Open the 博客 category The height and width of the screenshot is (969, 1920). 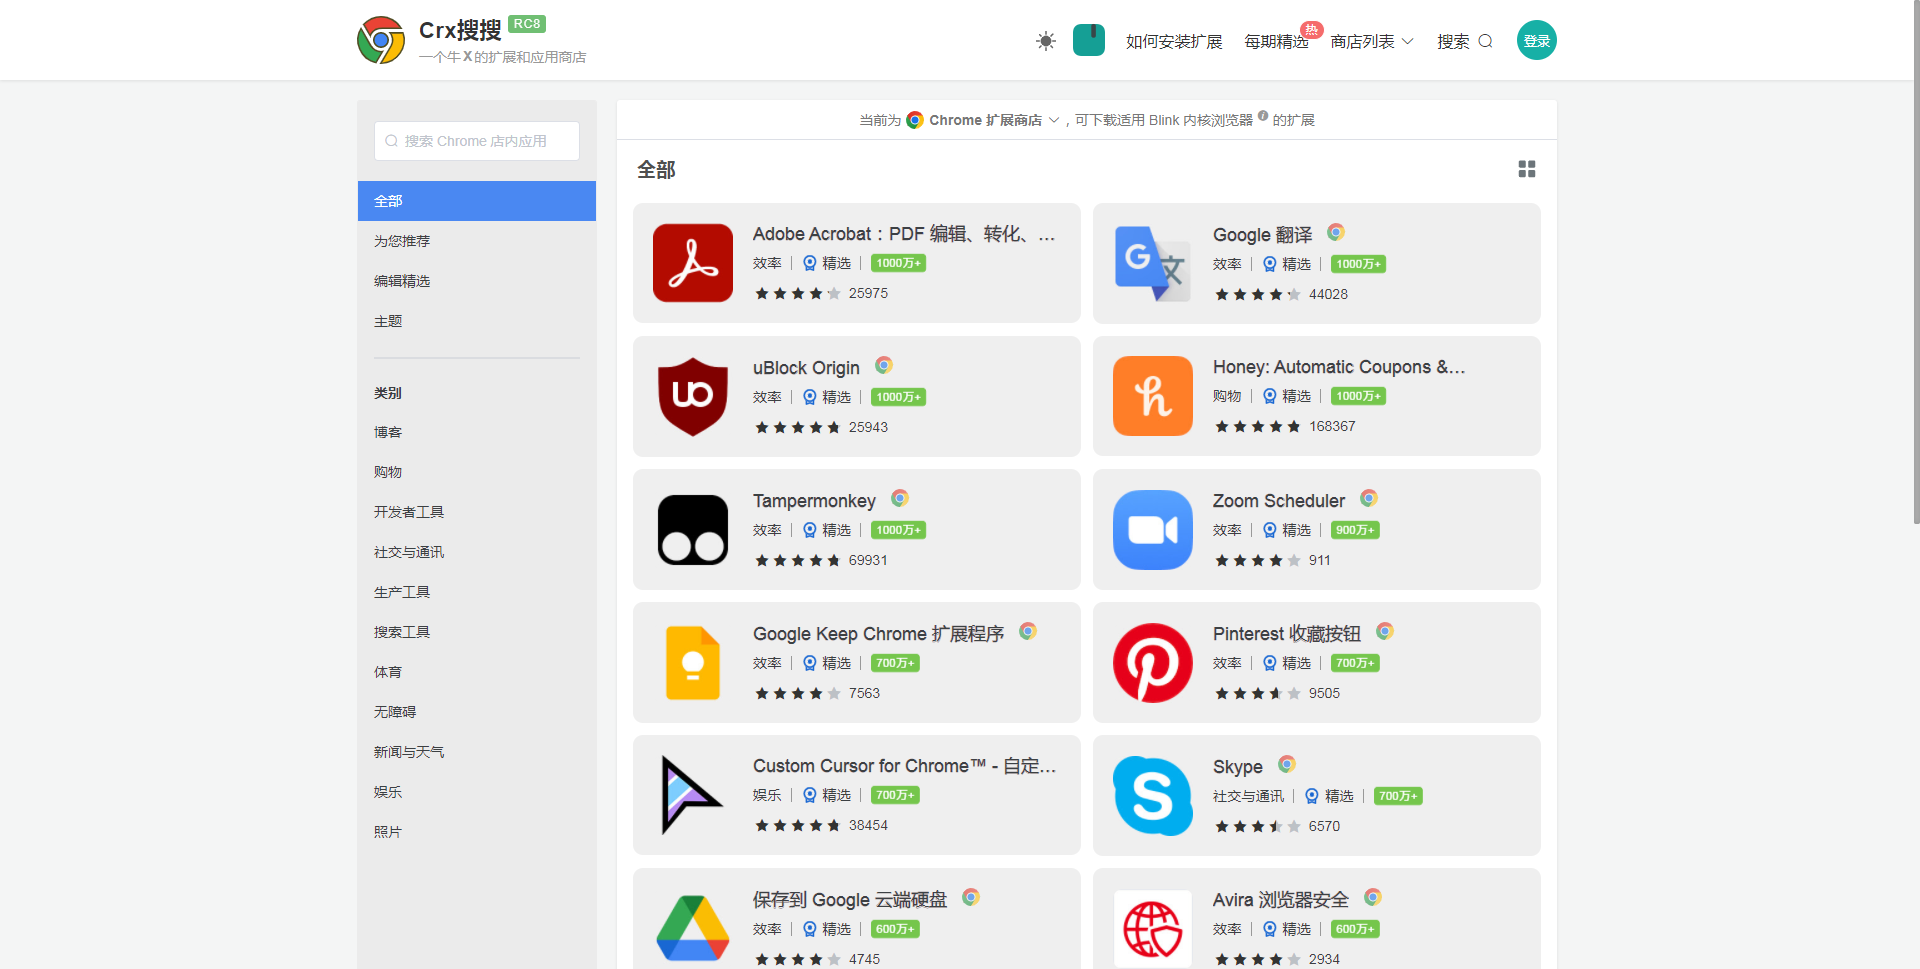(388, 432)
